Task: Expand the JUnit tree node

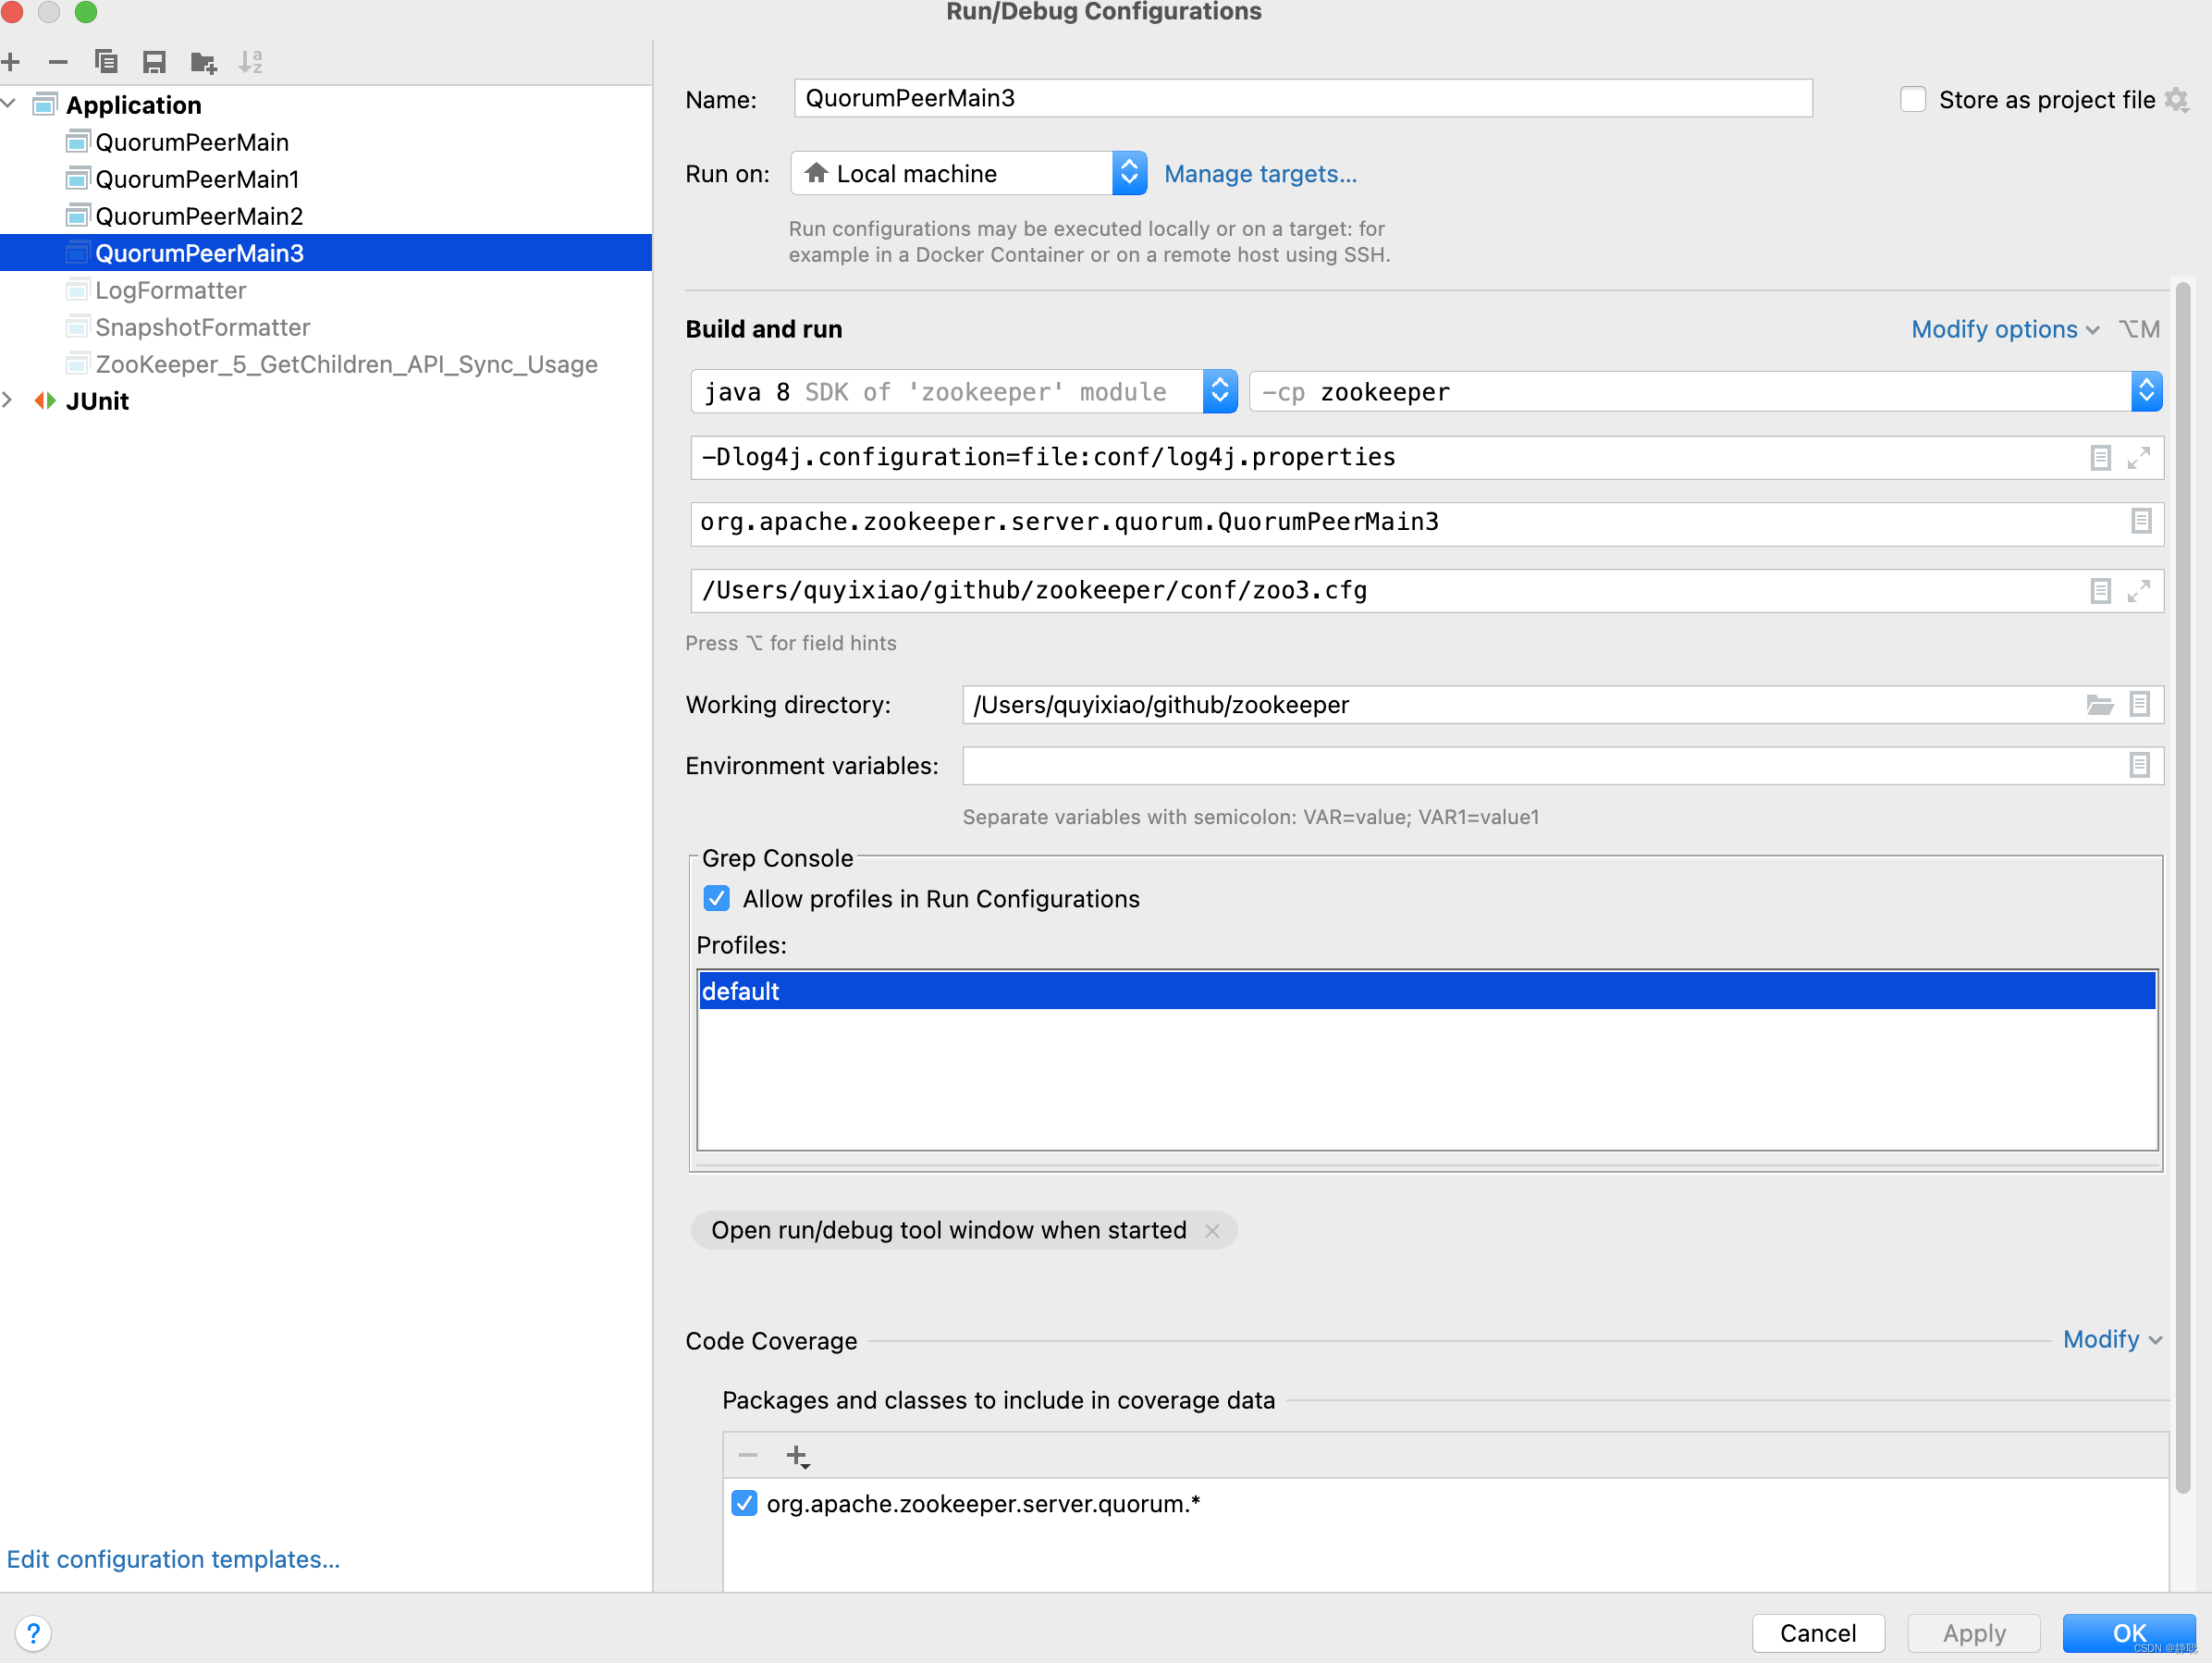Action: (9, 401)
